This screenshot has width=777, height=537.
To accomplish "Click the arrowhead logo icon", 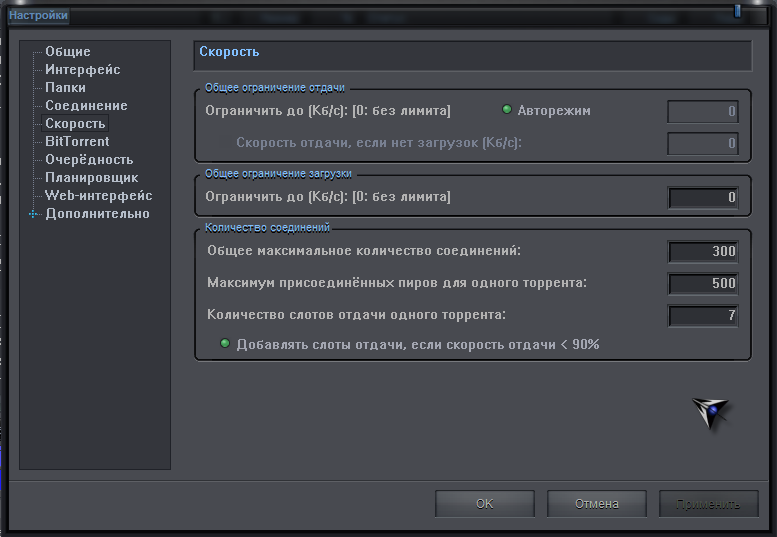I will click(710, 412).
